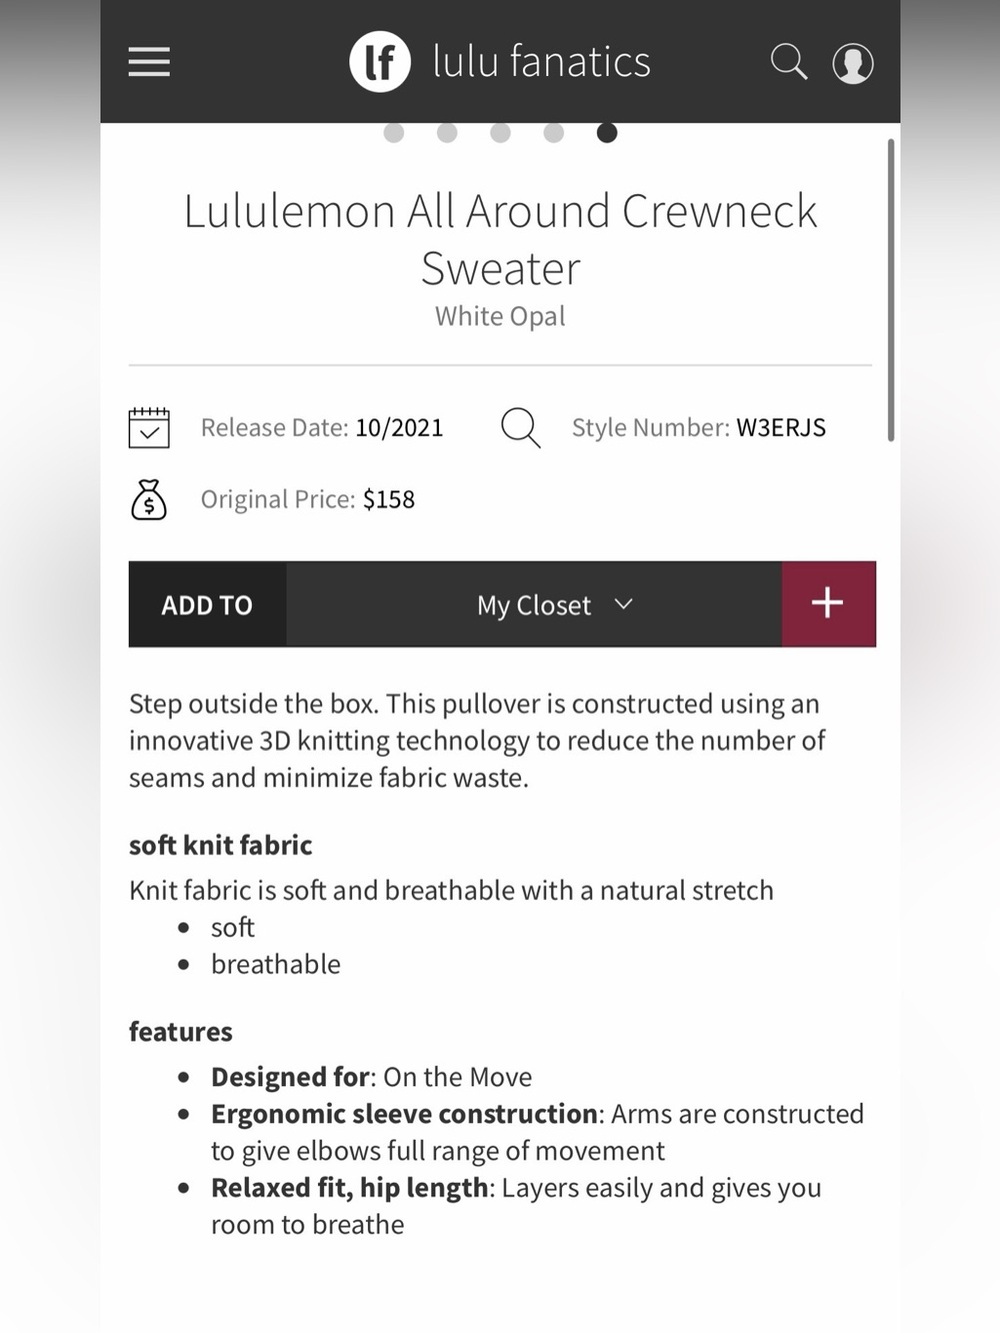1000x1333 pixels.
Task: Click the ADD TO label
Action: (207, 605)
